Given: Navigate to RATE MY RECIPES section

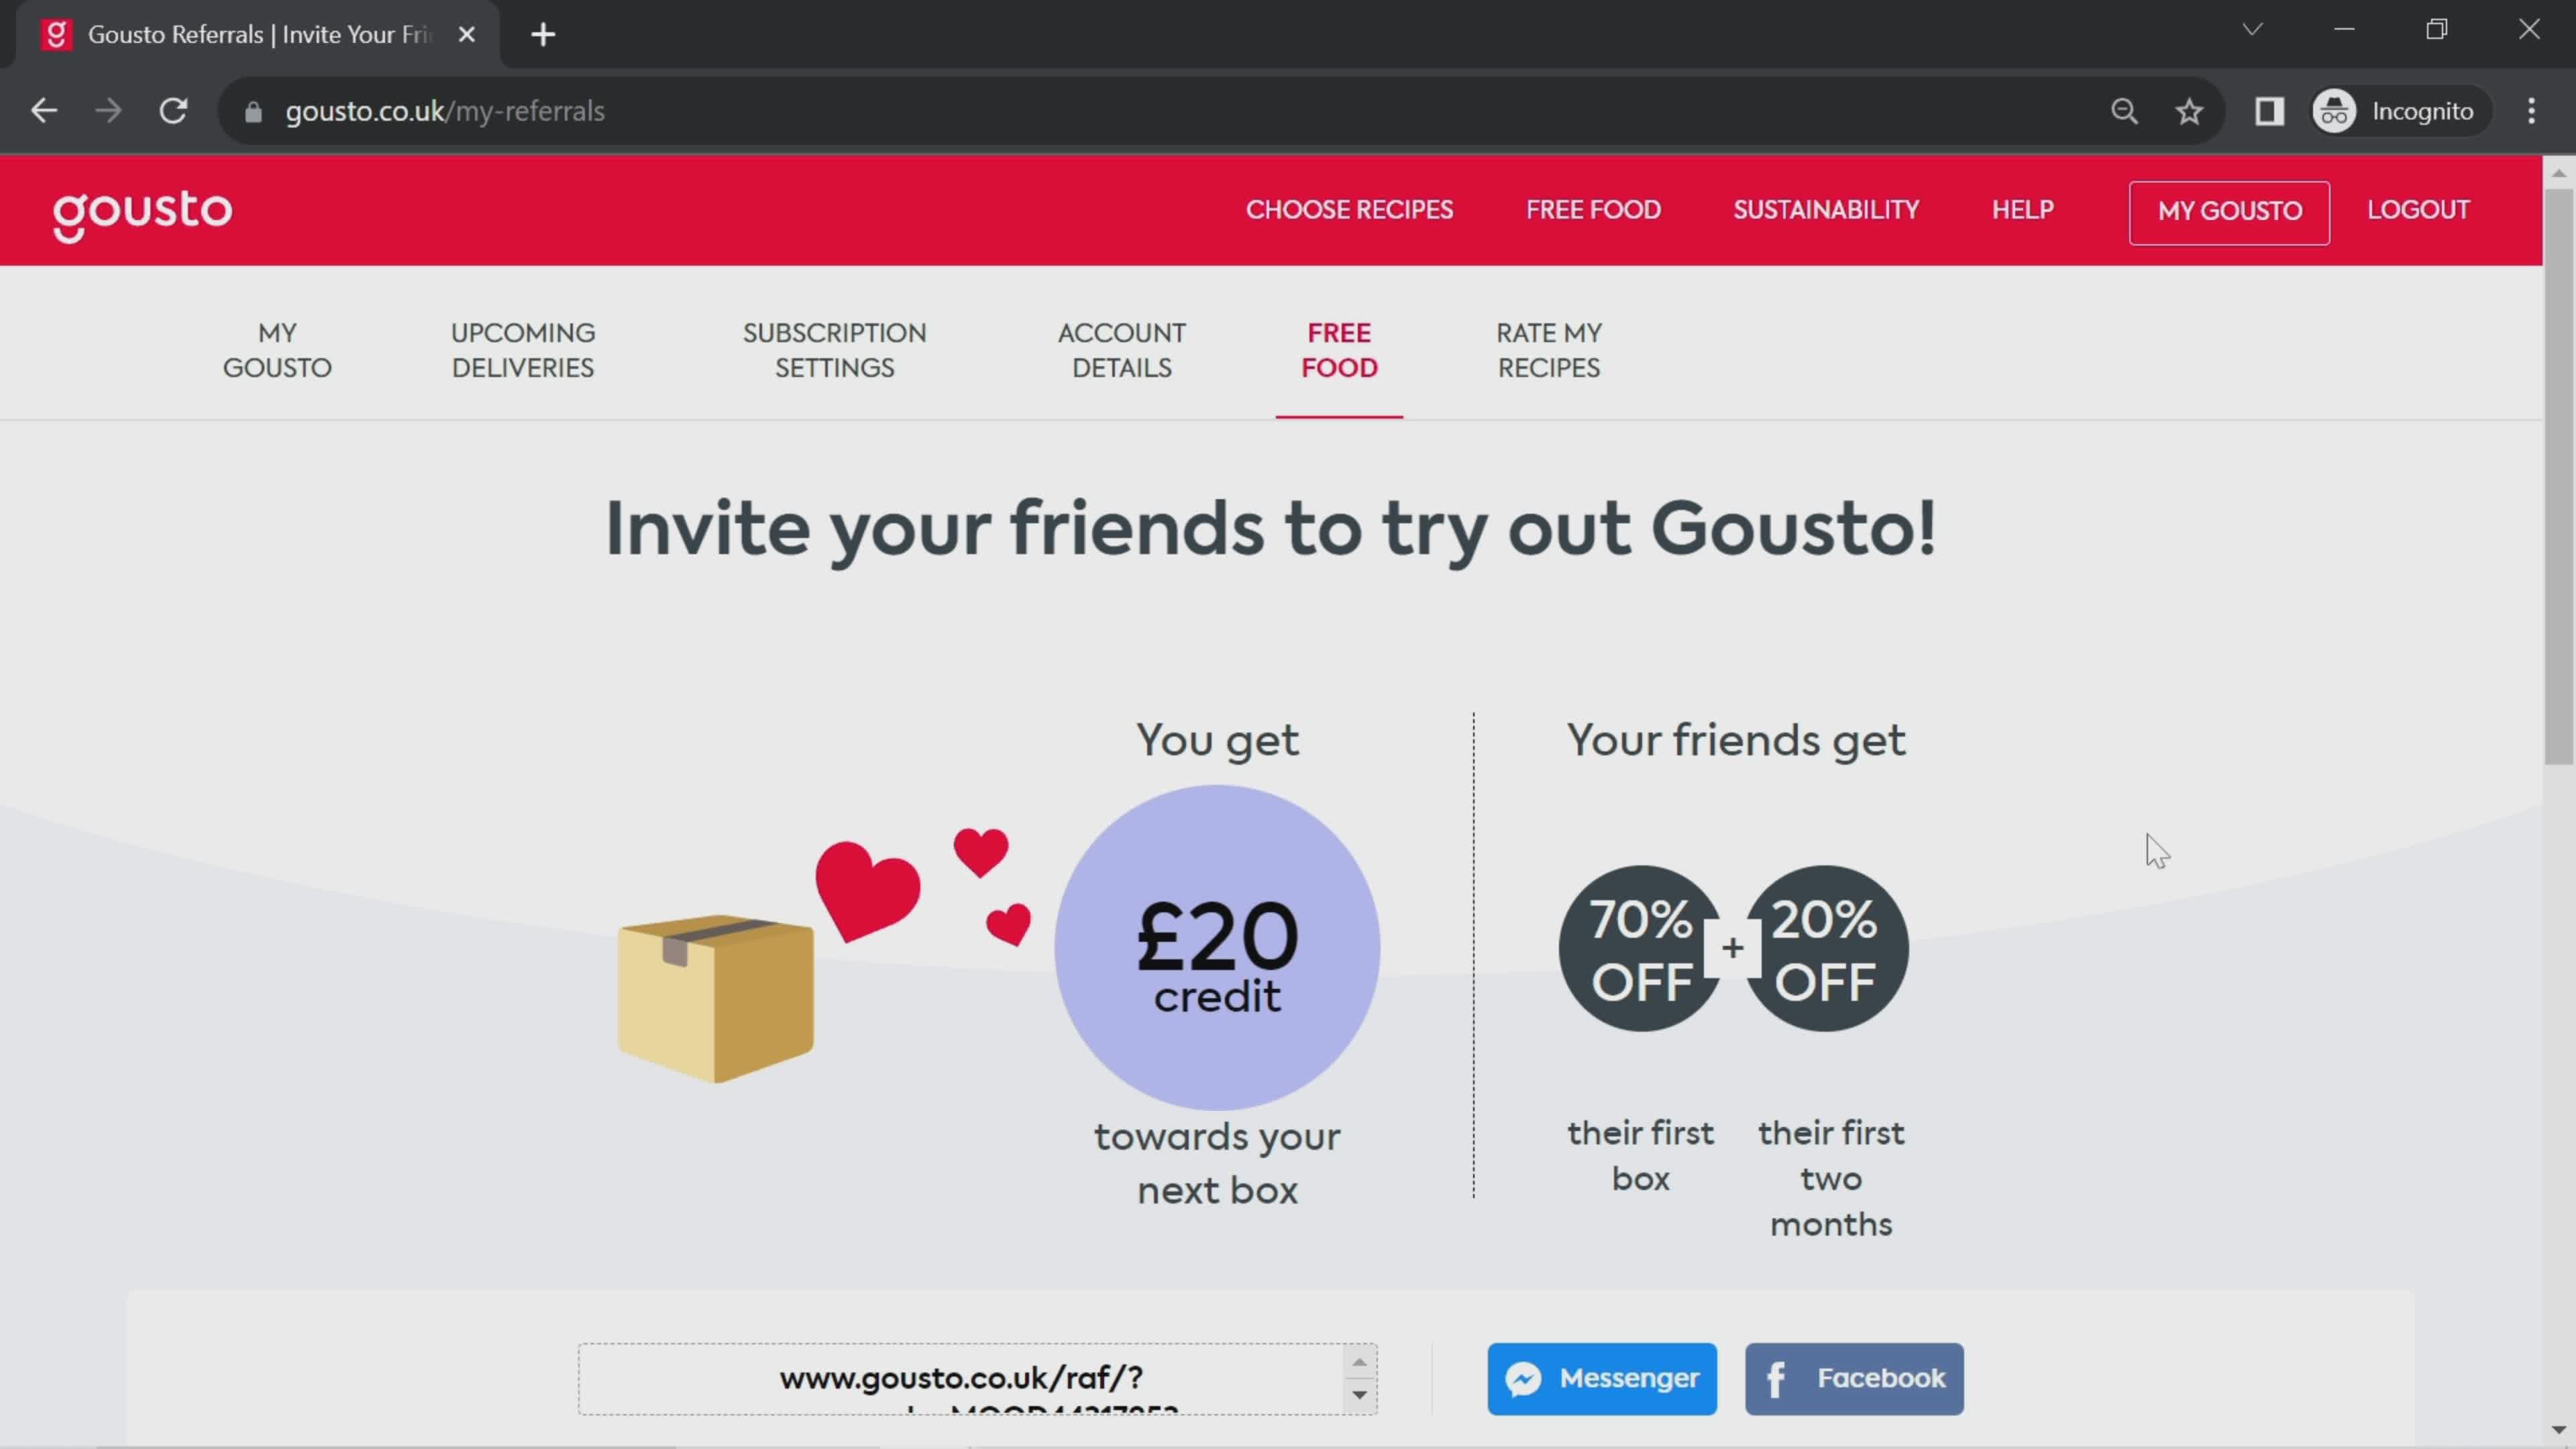Looking at the screenshot, I should click(x=1550, y=350).
